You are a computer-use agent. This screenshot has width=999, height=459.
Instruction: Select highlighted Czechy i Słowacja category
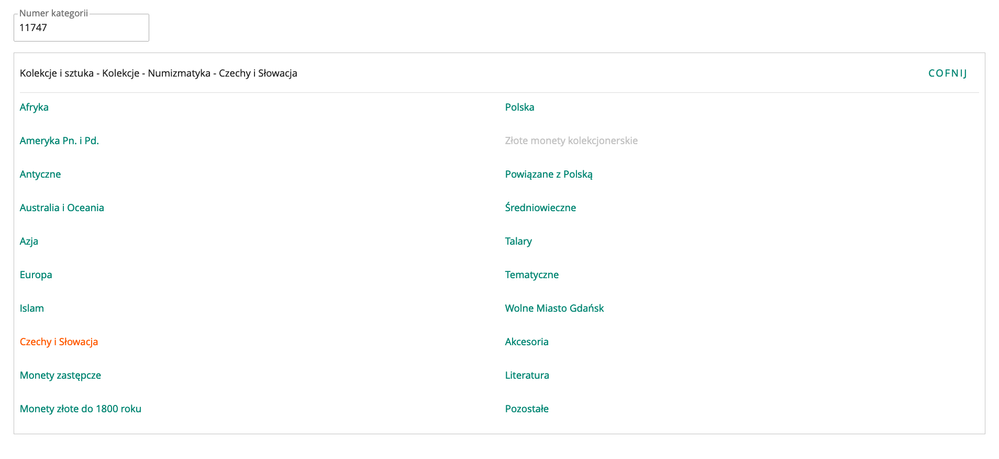tap(59, 342)
